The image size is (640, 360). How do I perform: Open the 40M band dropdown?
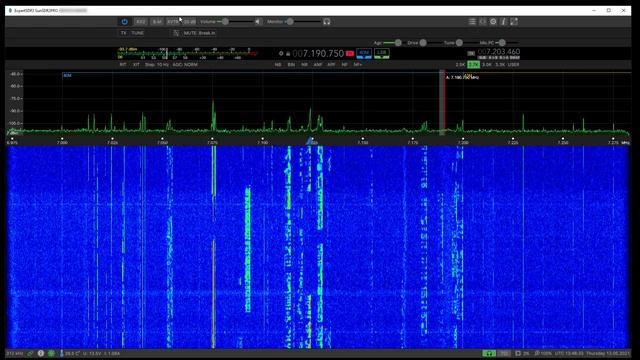pos(364,53)
